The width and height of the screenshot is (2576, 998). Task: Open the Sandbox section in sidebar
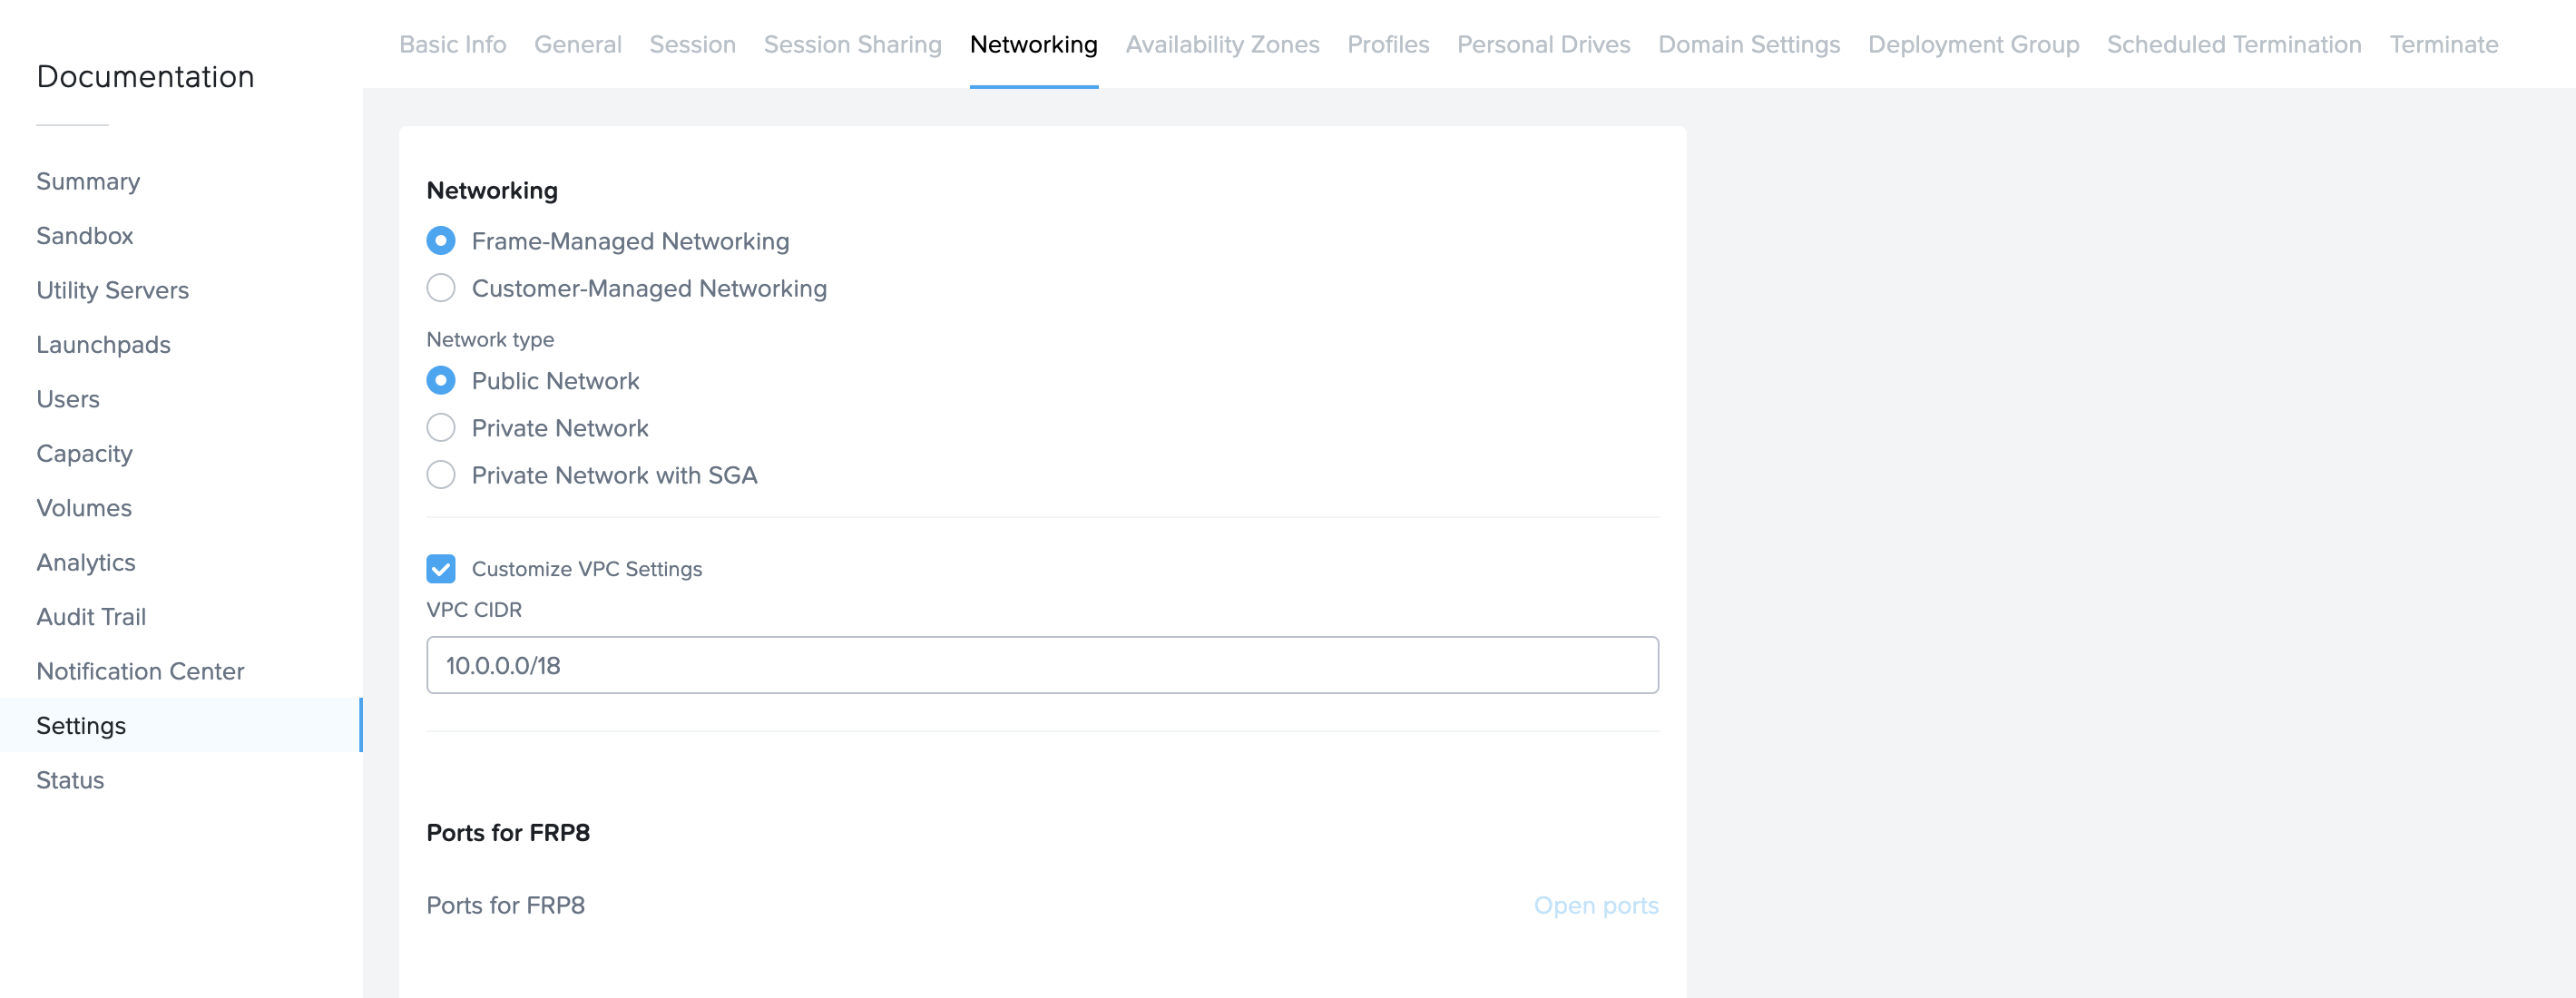(x=85, y=235)
